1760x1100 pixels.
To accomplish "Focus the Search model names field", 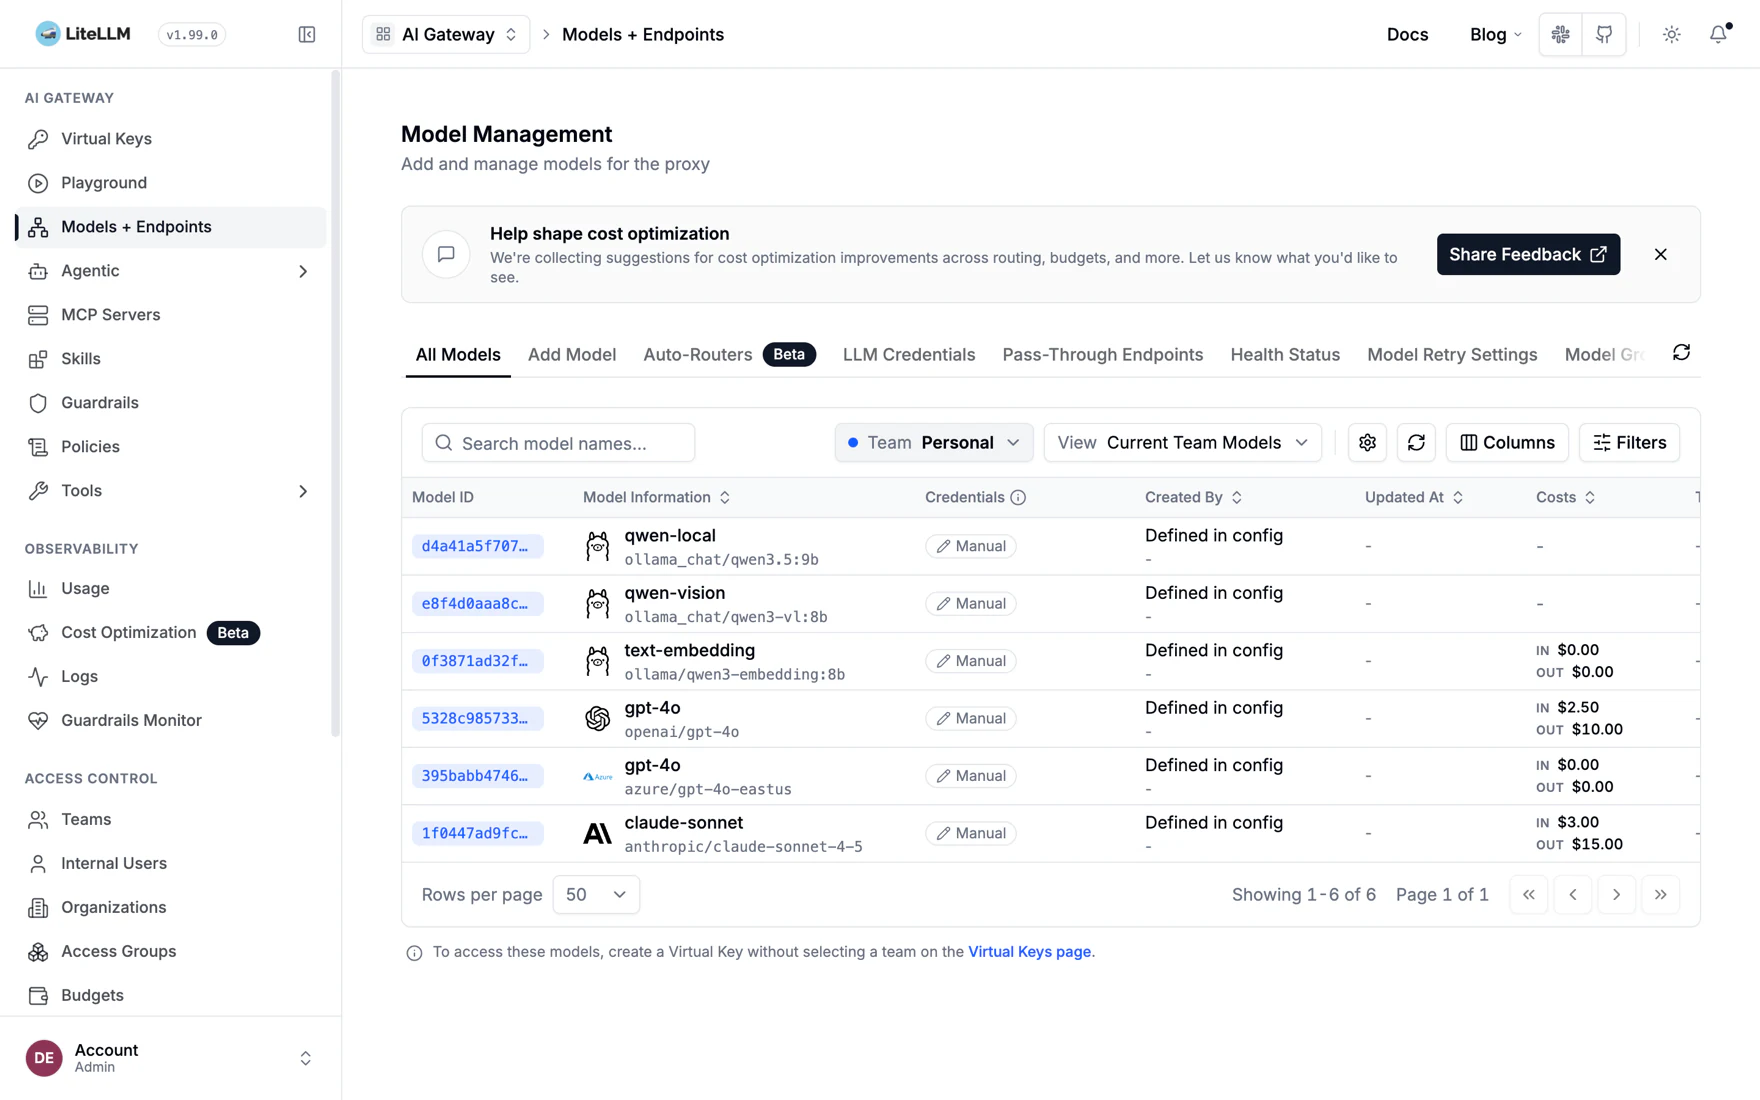I will click(x=558, y=443).
